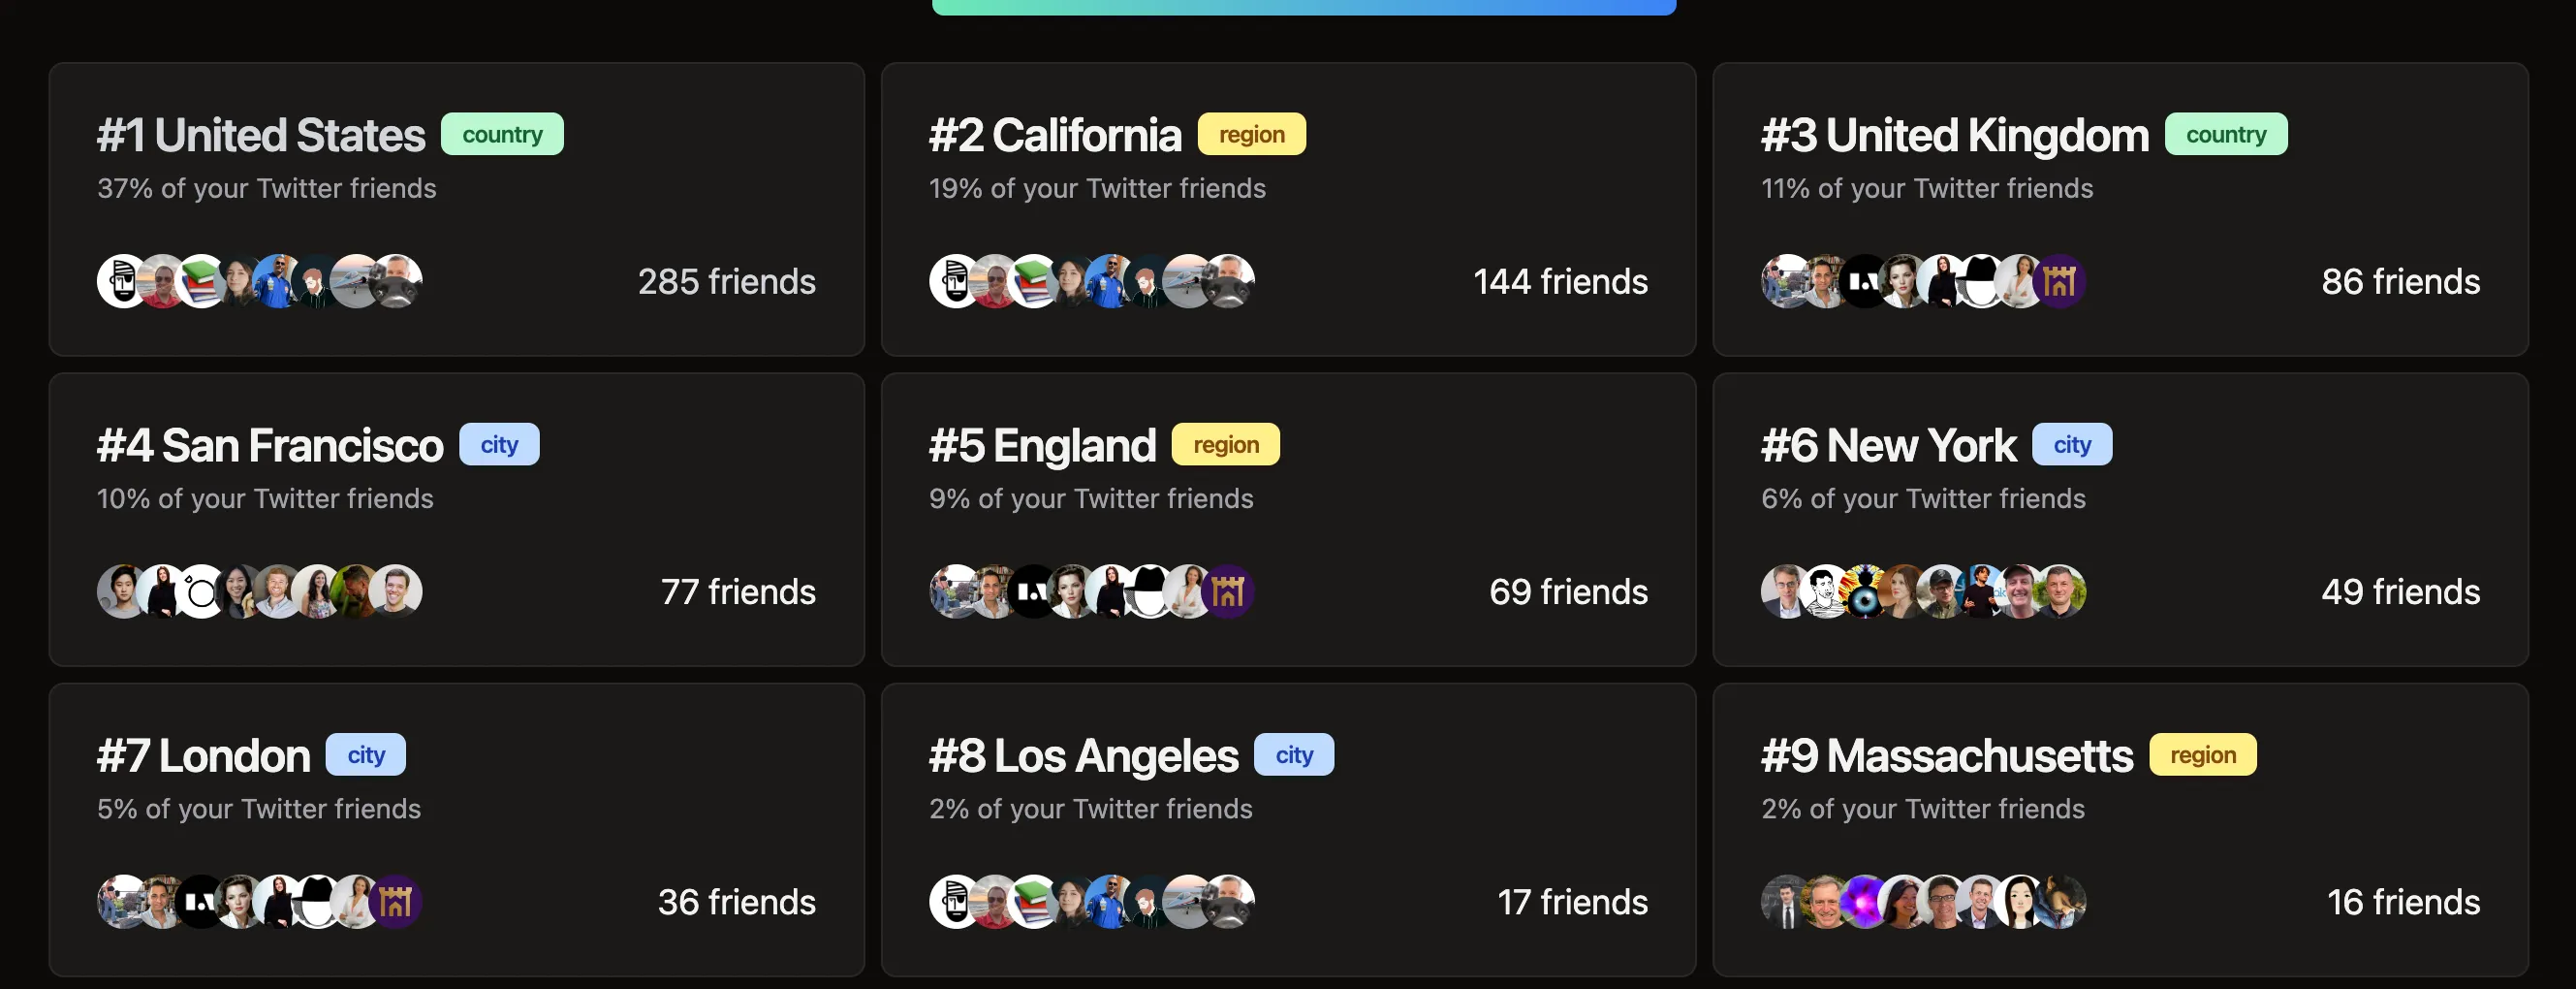Click the "16 friends" count for Massachusetts
The image size is (2576, 989).
click(x=2403, y=902)
